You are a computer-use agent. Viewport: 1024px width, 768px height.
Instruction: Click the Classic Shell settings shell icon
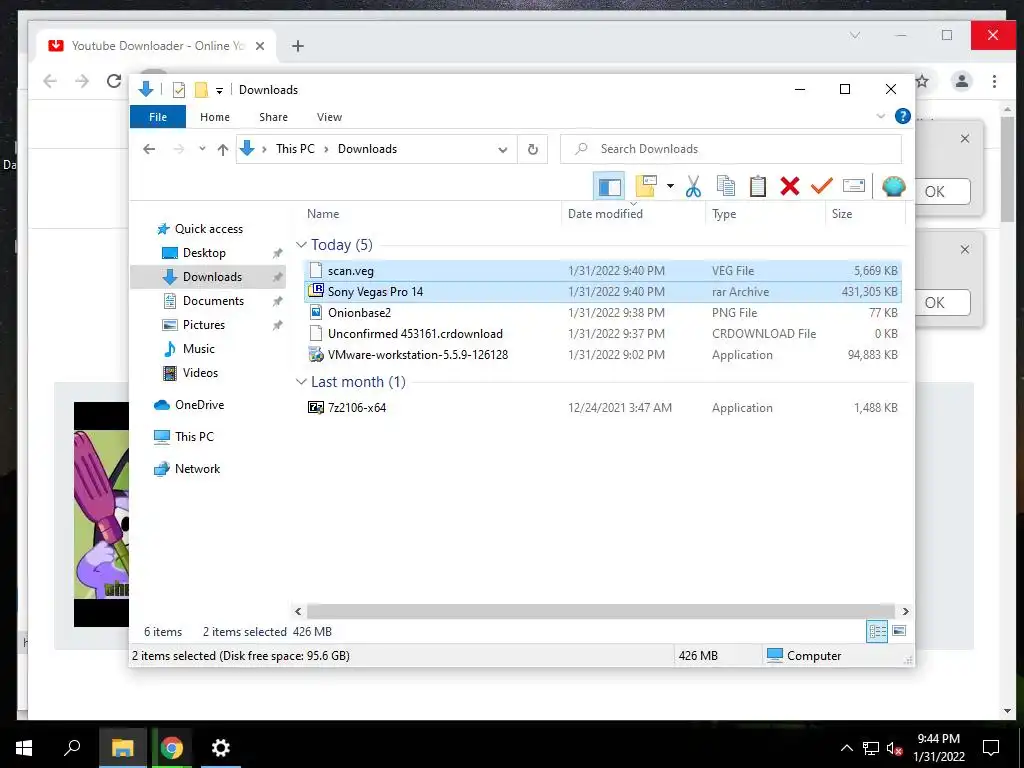893,187
